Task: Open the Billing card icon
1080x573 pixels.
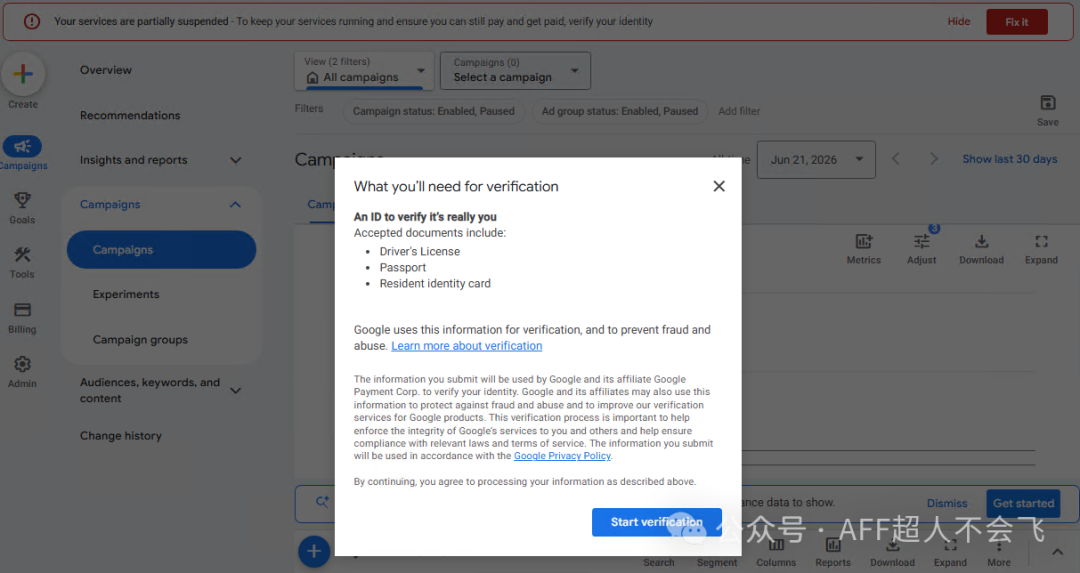Action: pos(22,310)
